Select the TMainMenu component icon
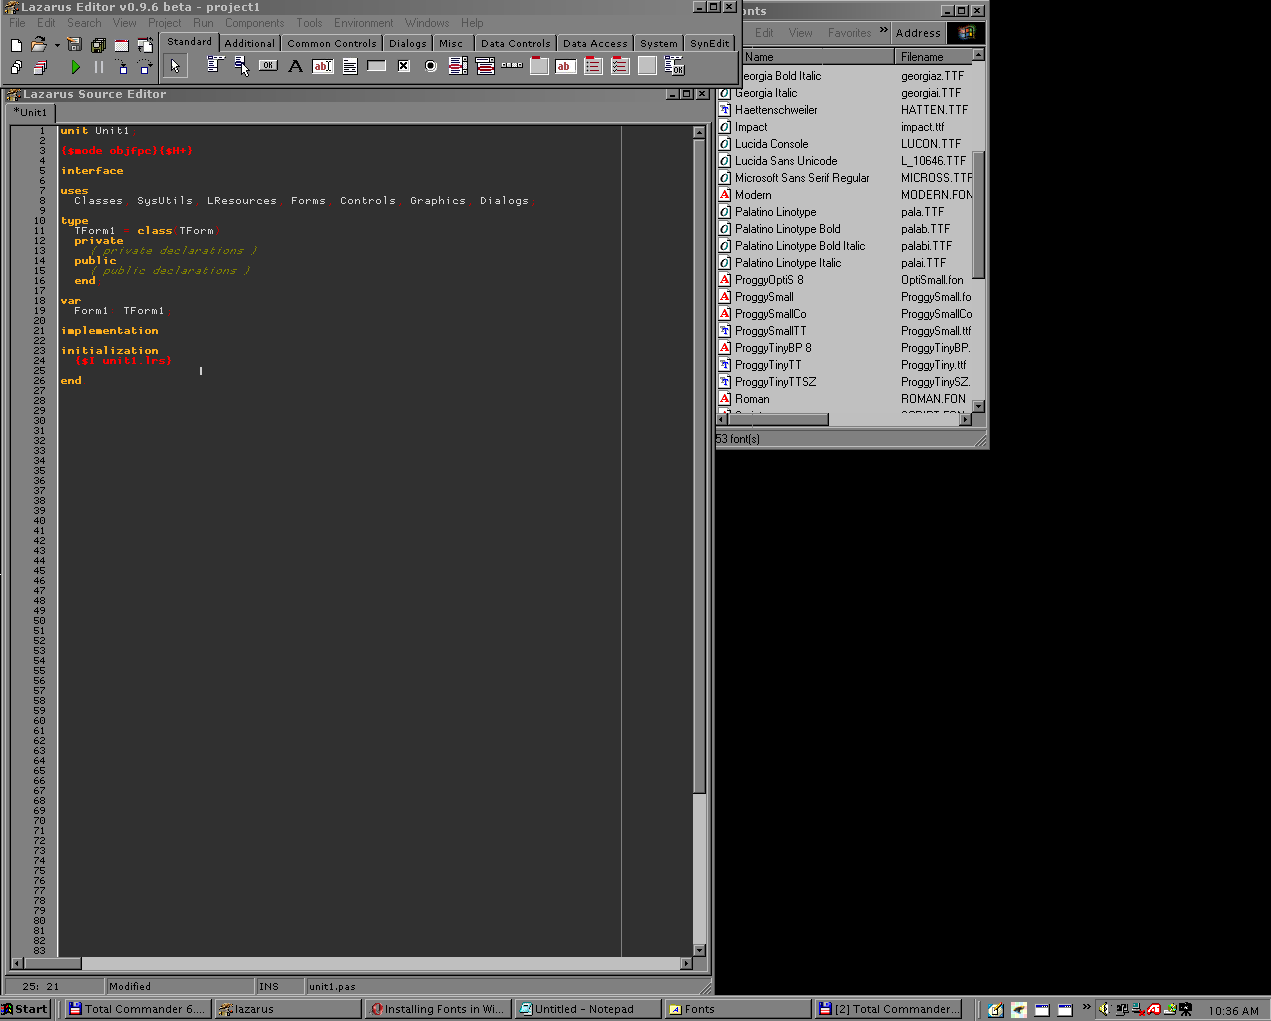1271x1021 pixels. pos(215,66)
